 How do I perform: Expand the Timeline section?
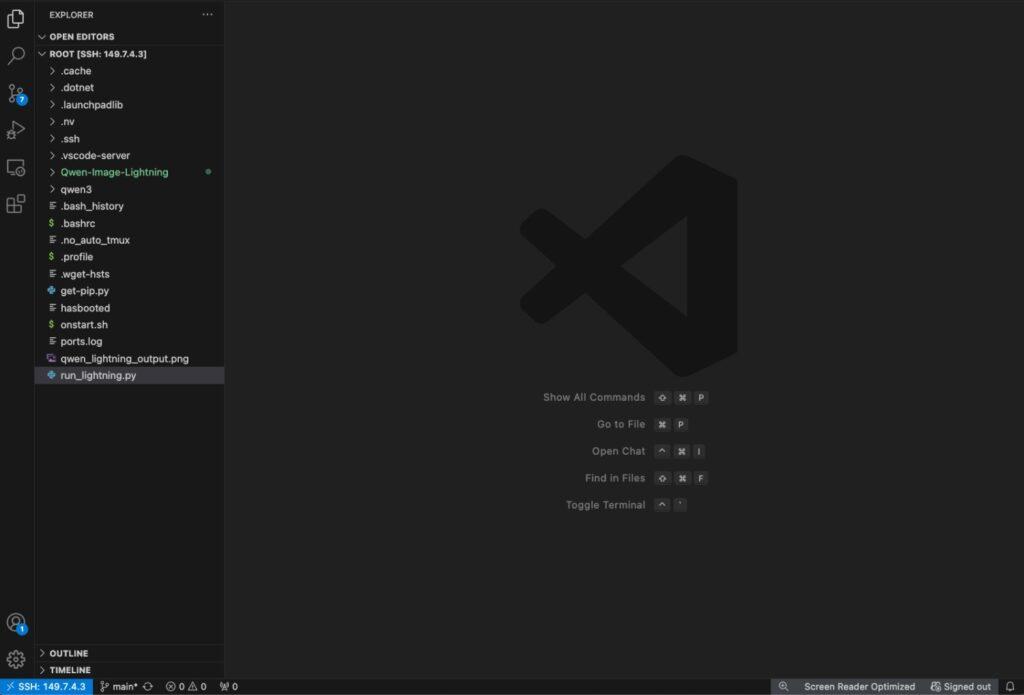click(129, 670)
